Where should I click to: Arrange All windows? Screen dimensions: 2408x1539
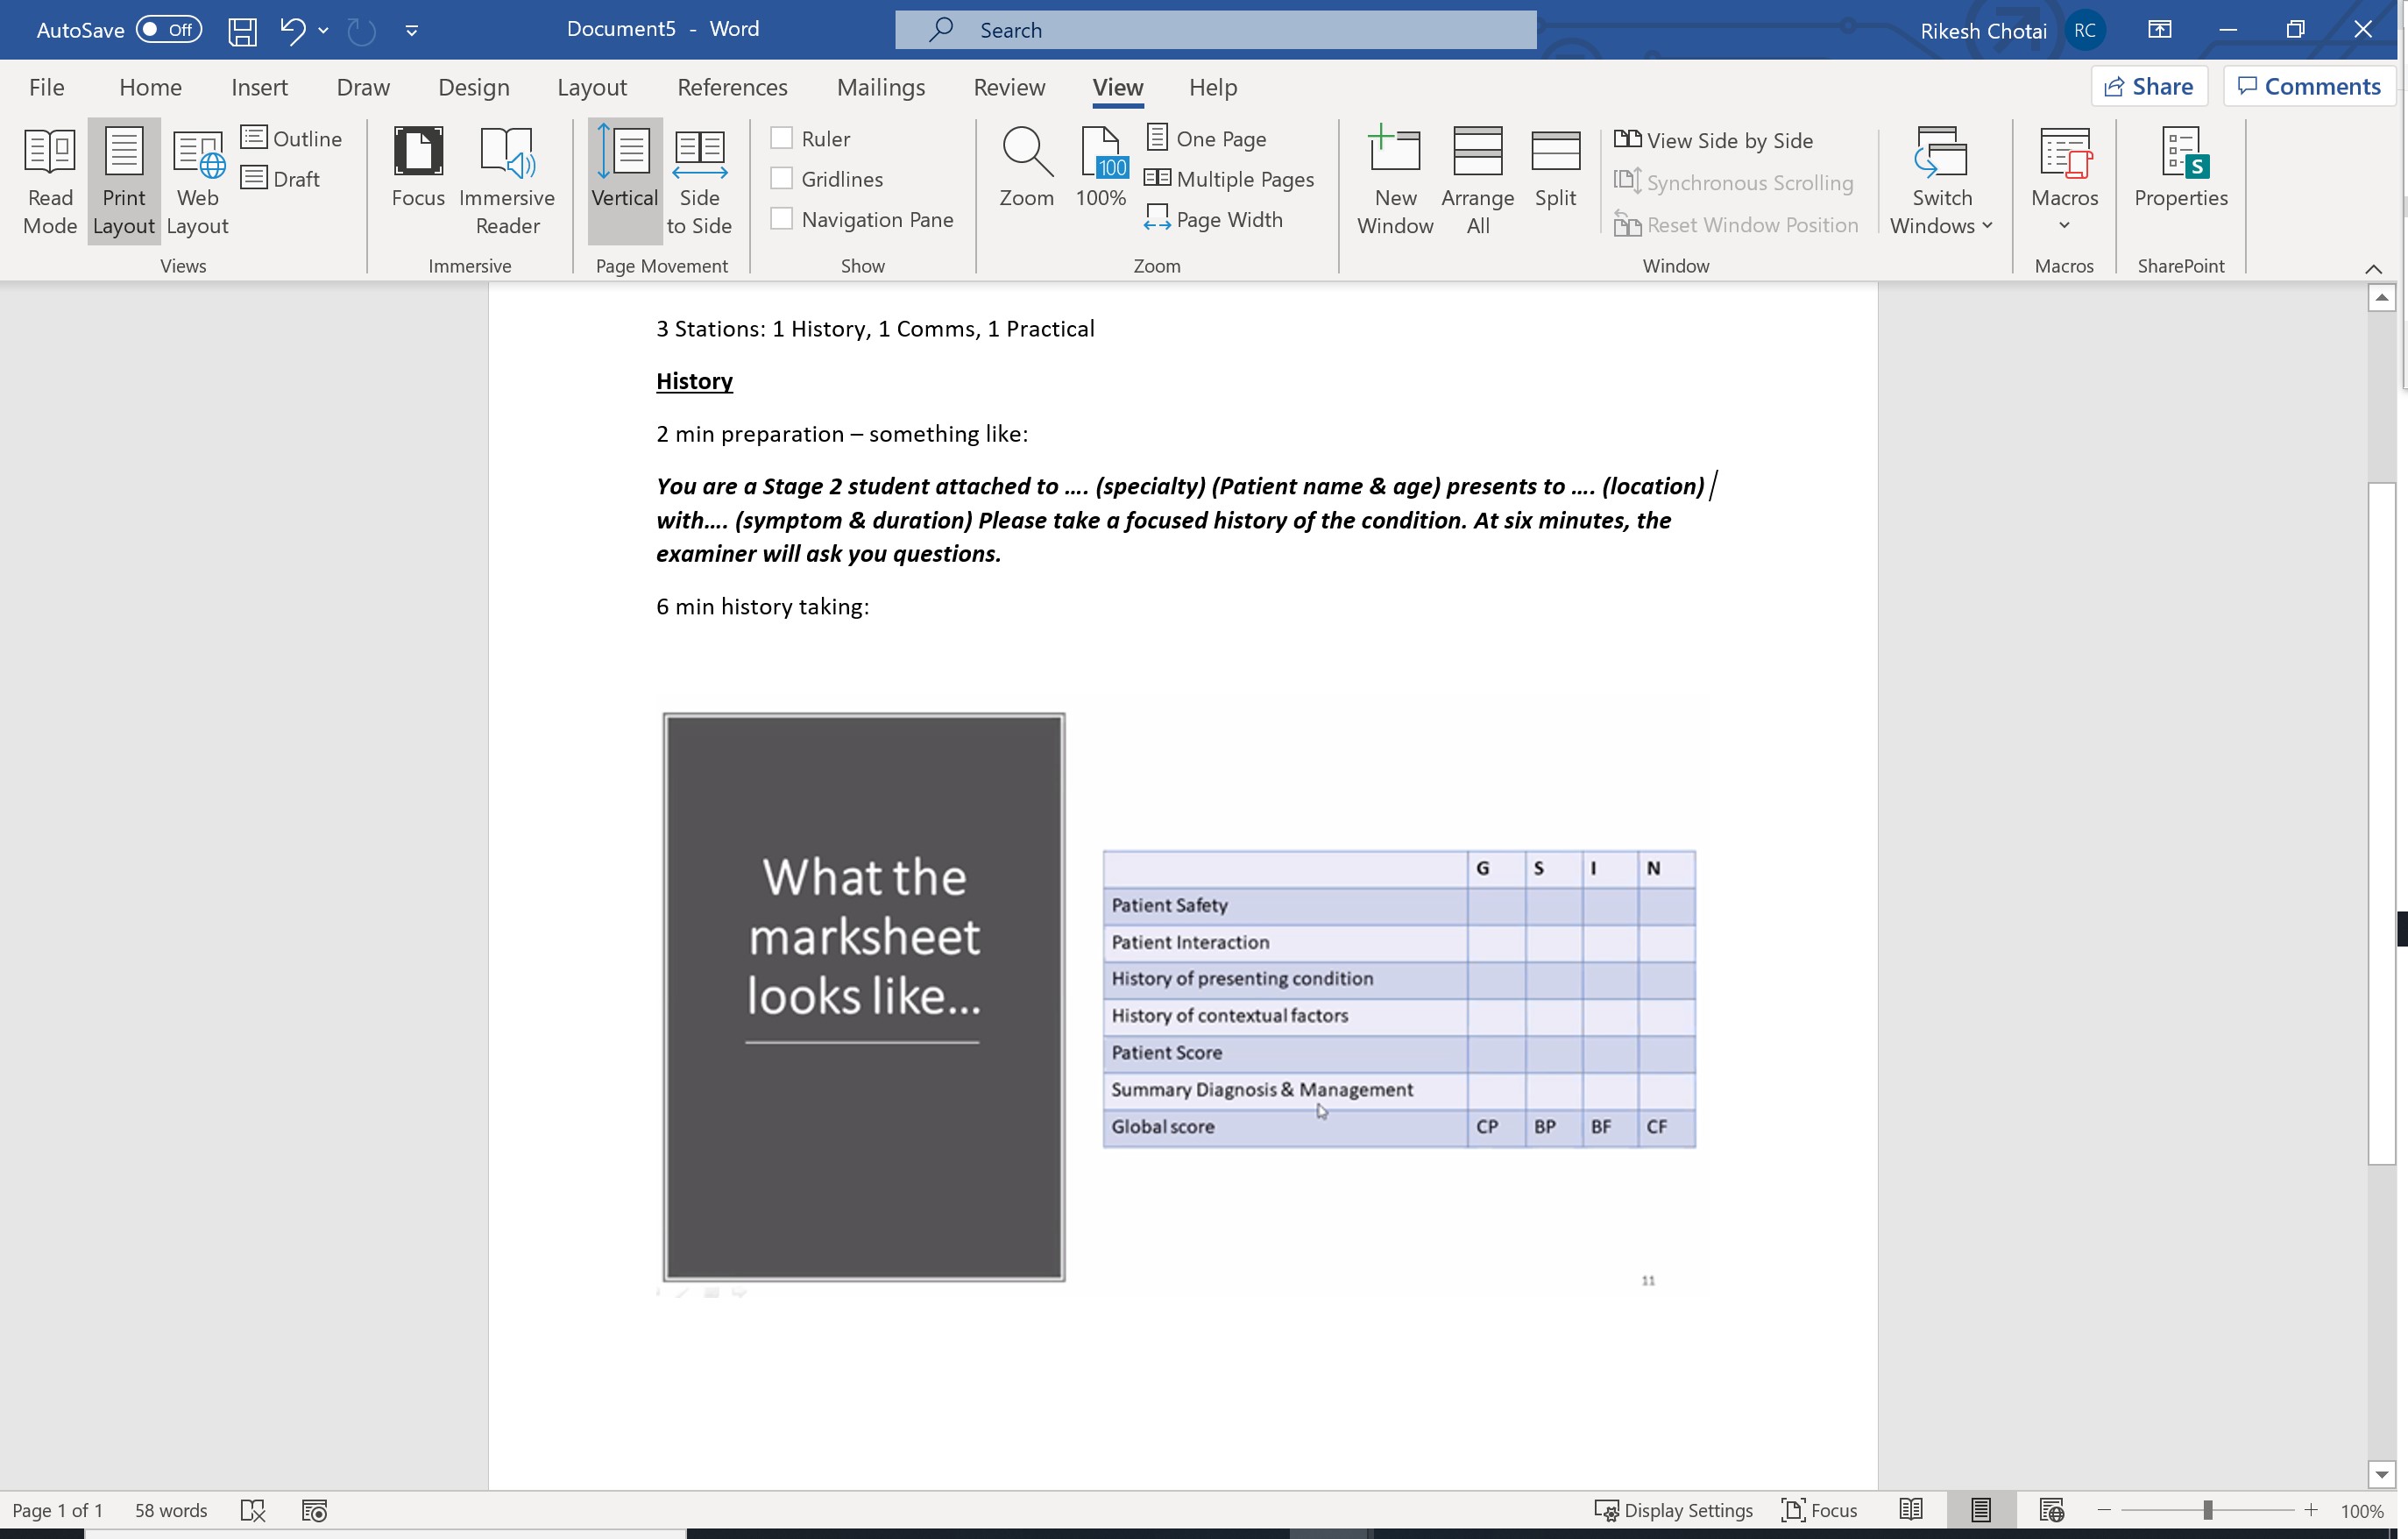click(1477, 181)
